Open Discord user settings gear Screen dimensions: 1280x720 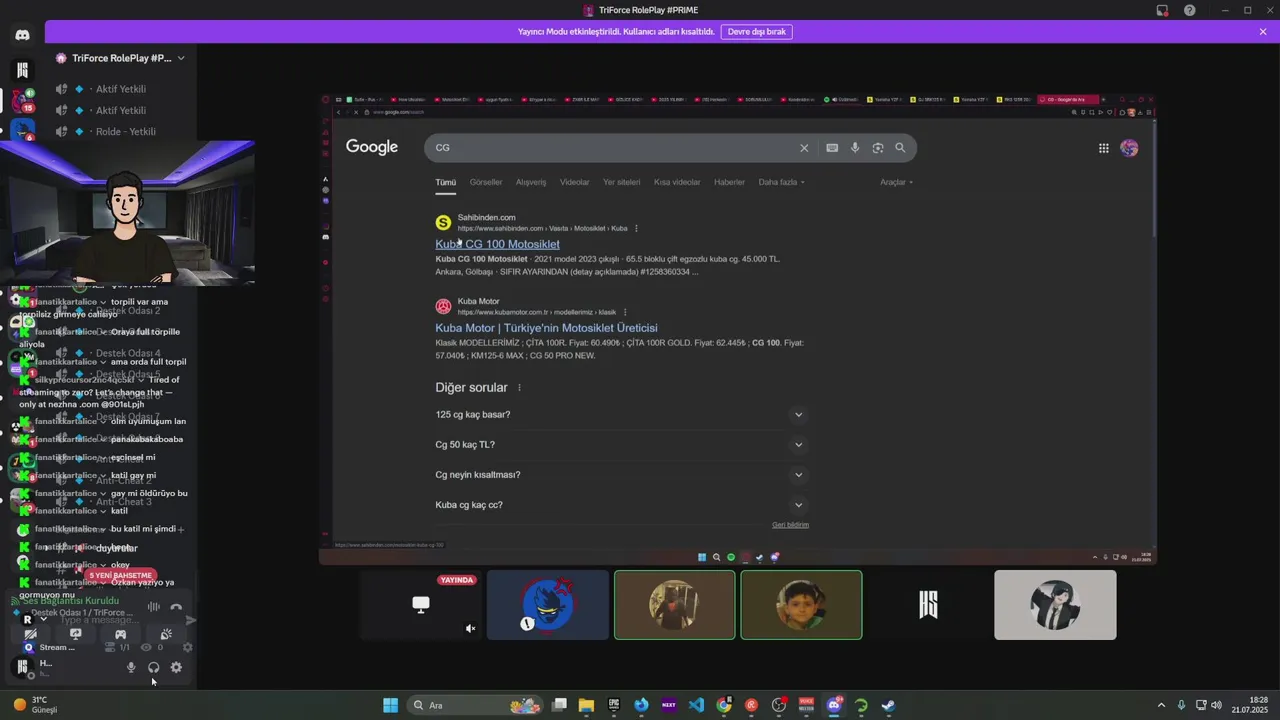(177, 667)
